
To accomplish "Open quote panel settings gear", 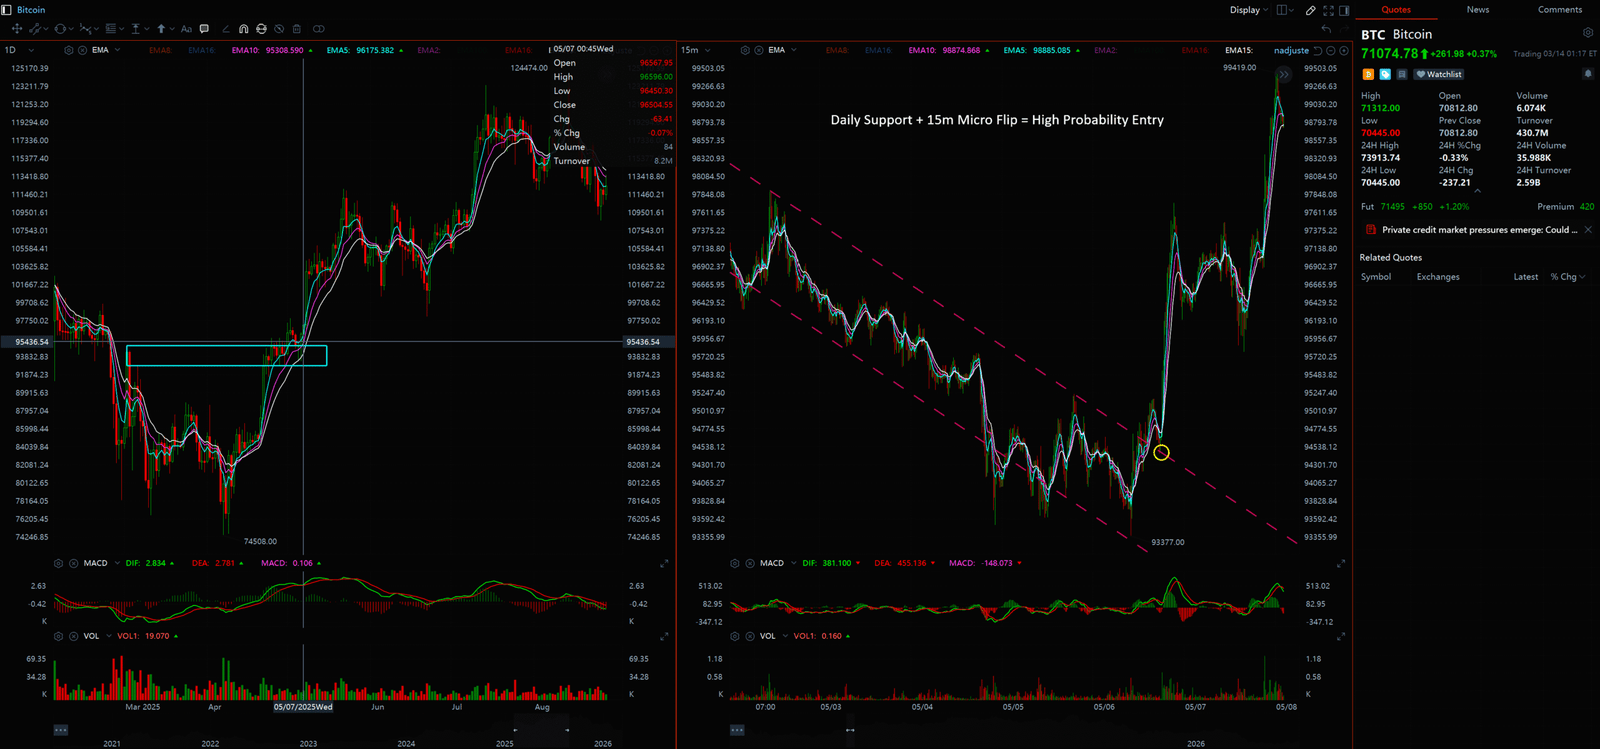I will pyautogui.click(x=1587, y=33).
